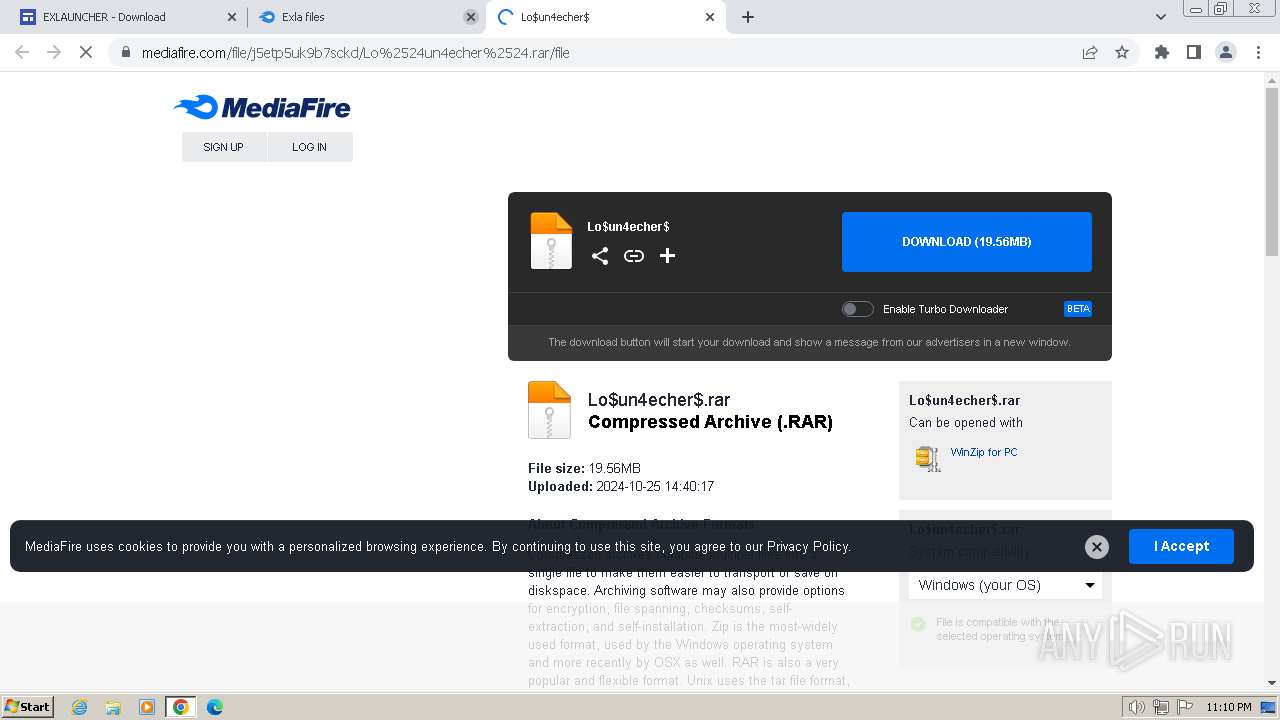Switch to Exla files tab

click(x=366, y=17)
